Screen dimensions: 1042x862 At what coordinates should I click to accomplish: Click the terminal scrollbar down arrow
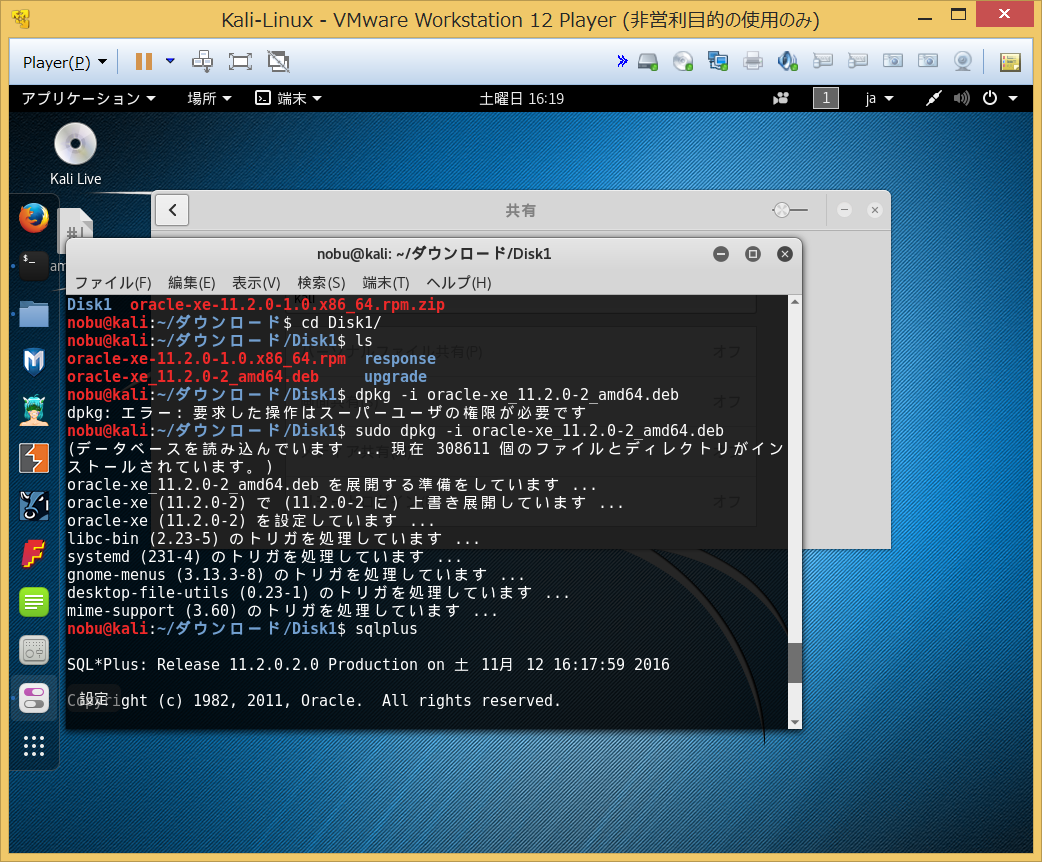[x=794, y=722]
